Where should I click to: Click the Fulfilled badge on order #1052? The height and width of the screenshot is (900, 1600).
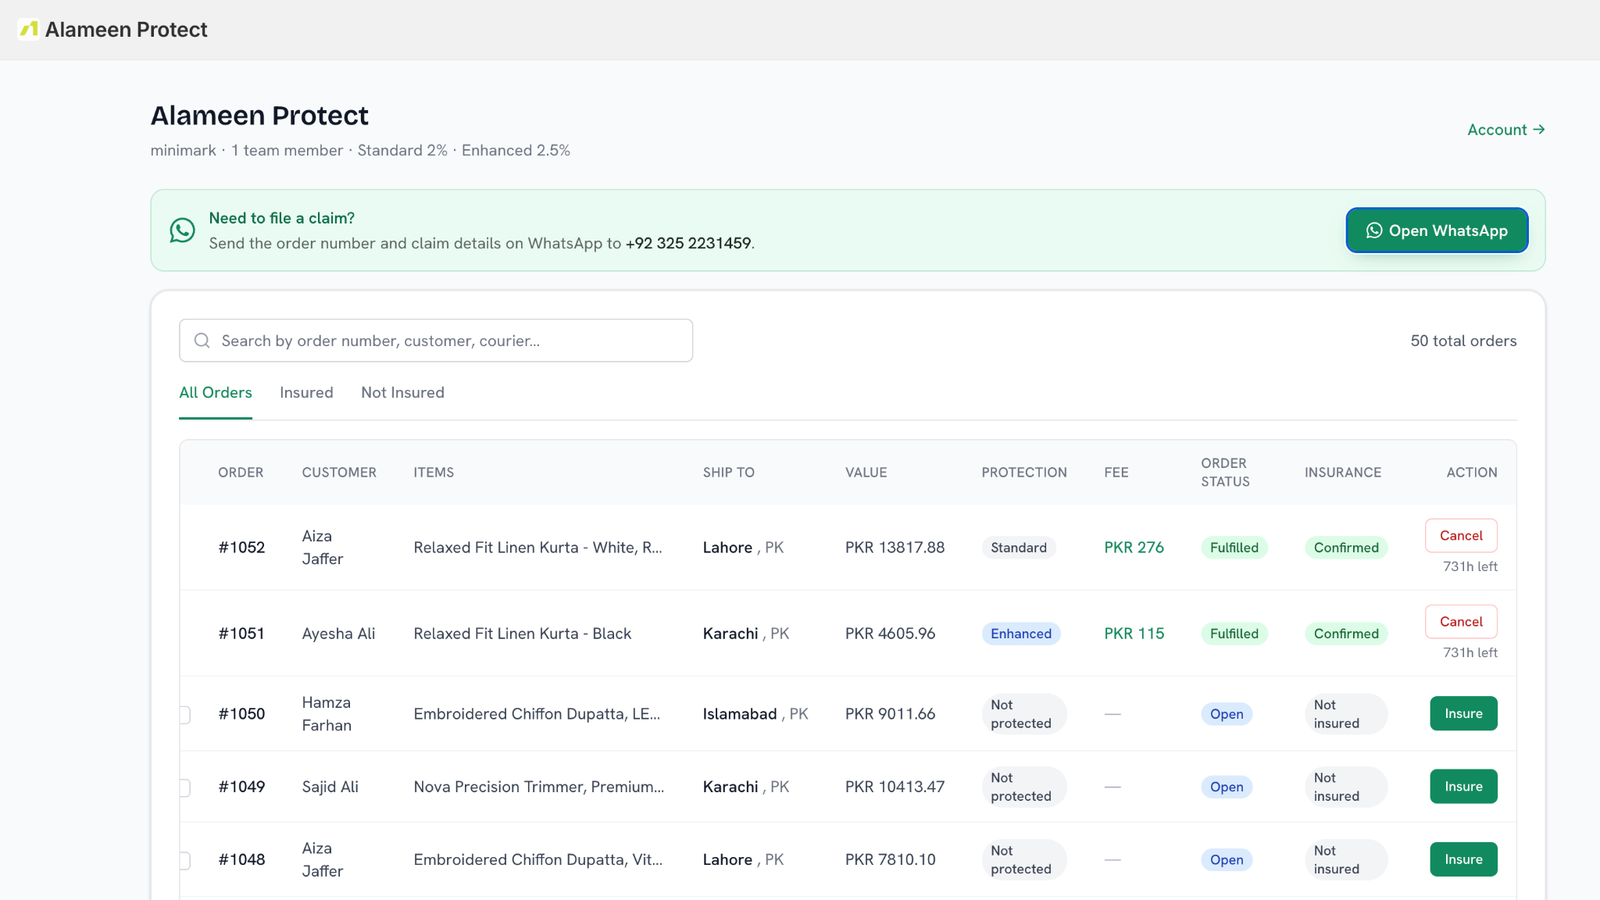(x=1234, y=547)
